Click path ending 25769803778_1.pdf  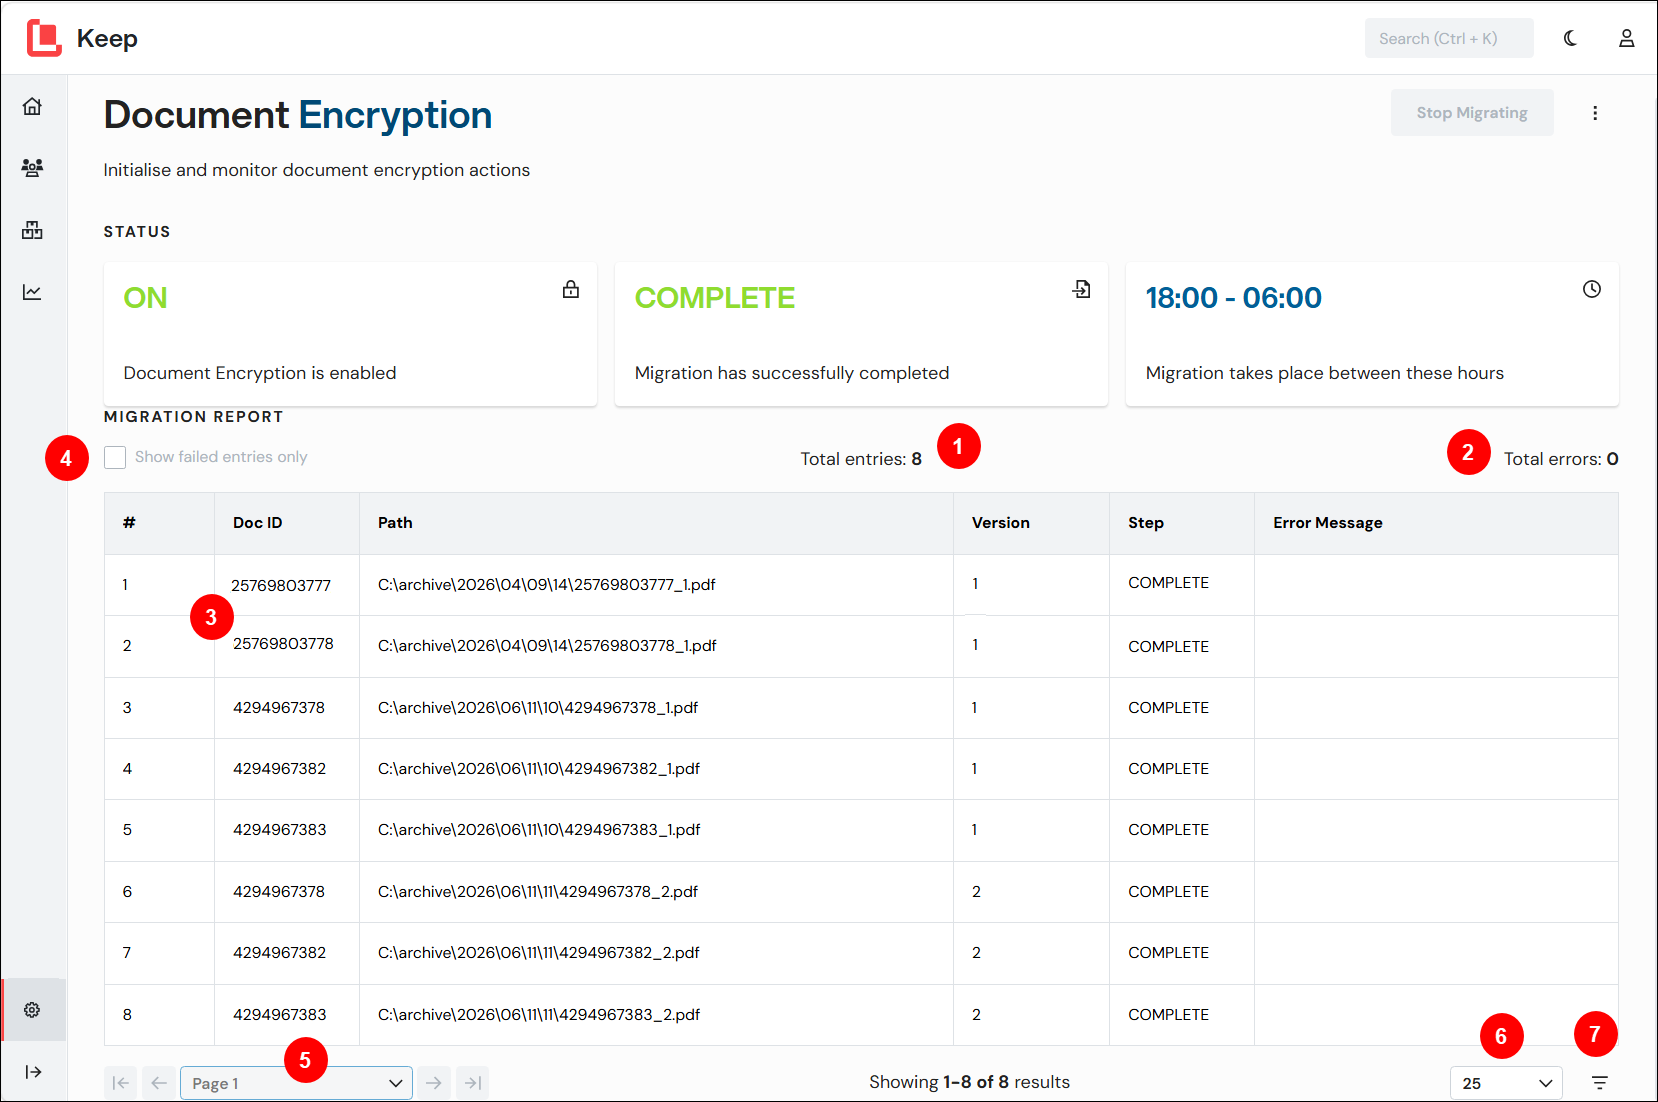547,646
